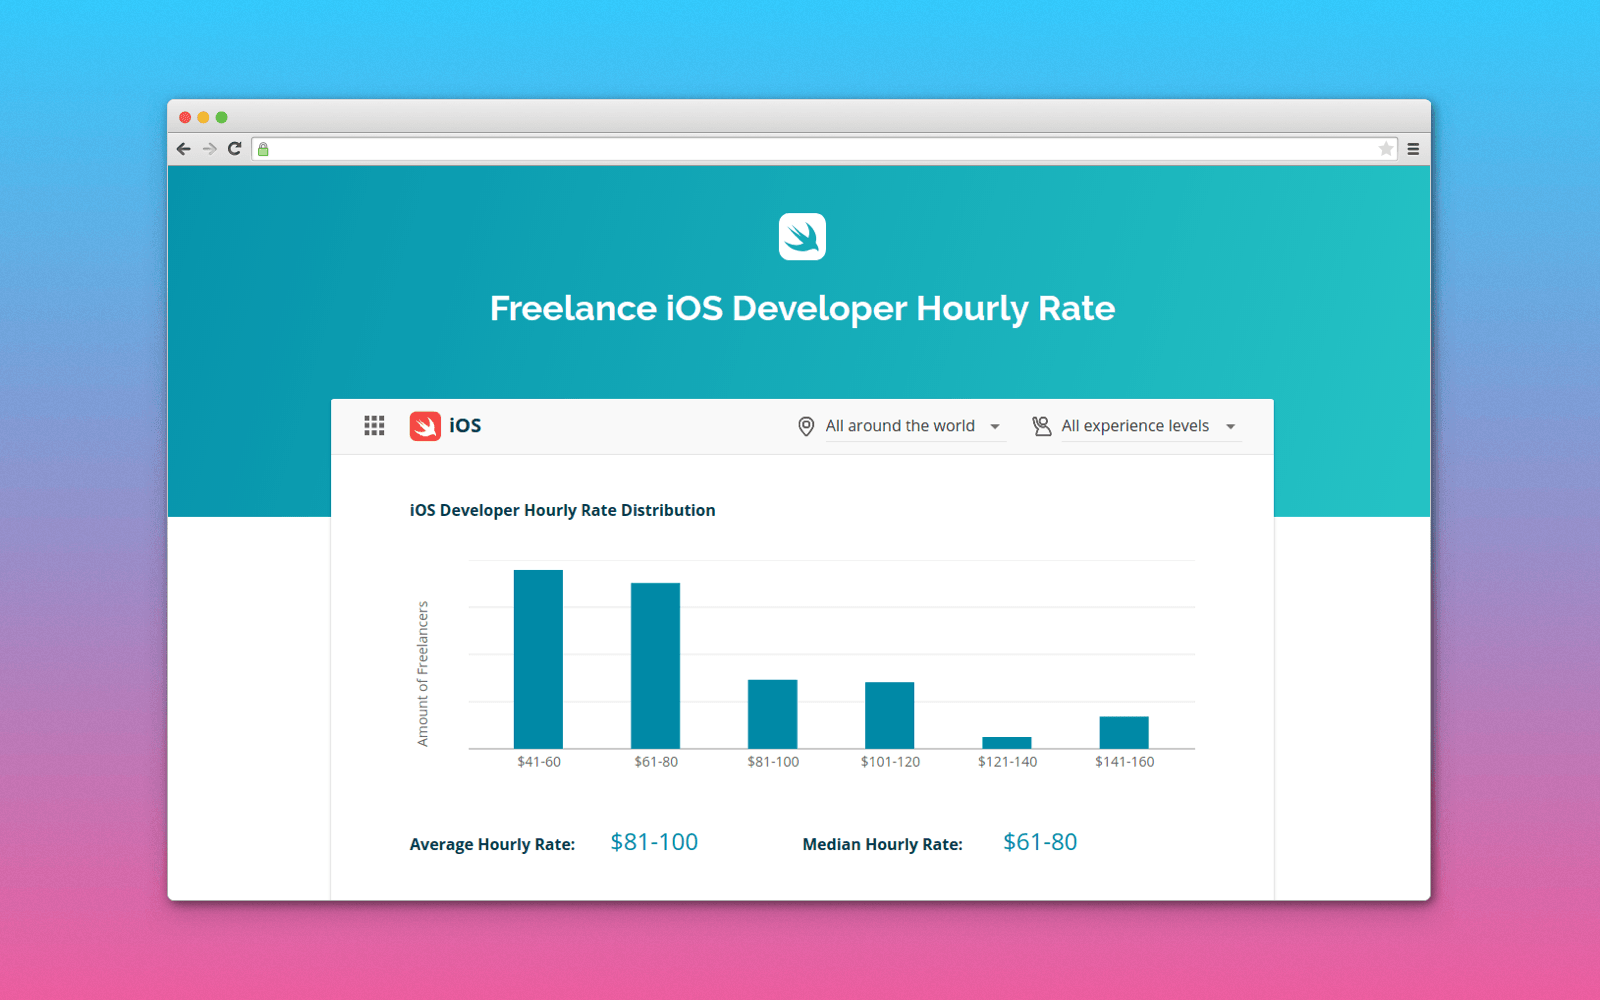Image resolution: width=1600 pixels, height=1000 pixels.
Task: Select the $81-100 bar in the chart
Action: click(772, 714)
